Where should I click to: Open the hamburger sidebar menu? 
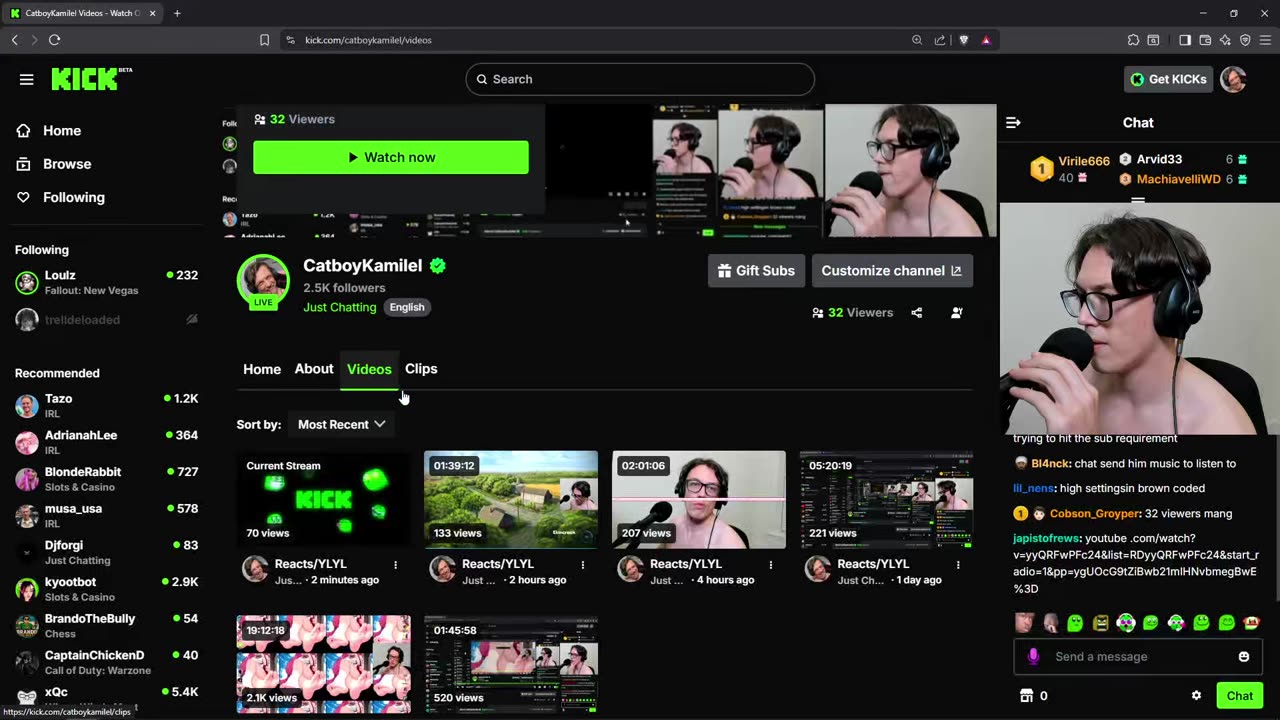click(x=27, y=79)
